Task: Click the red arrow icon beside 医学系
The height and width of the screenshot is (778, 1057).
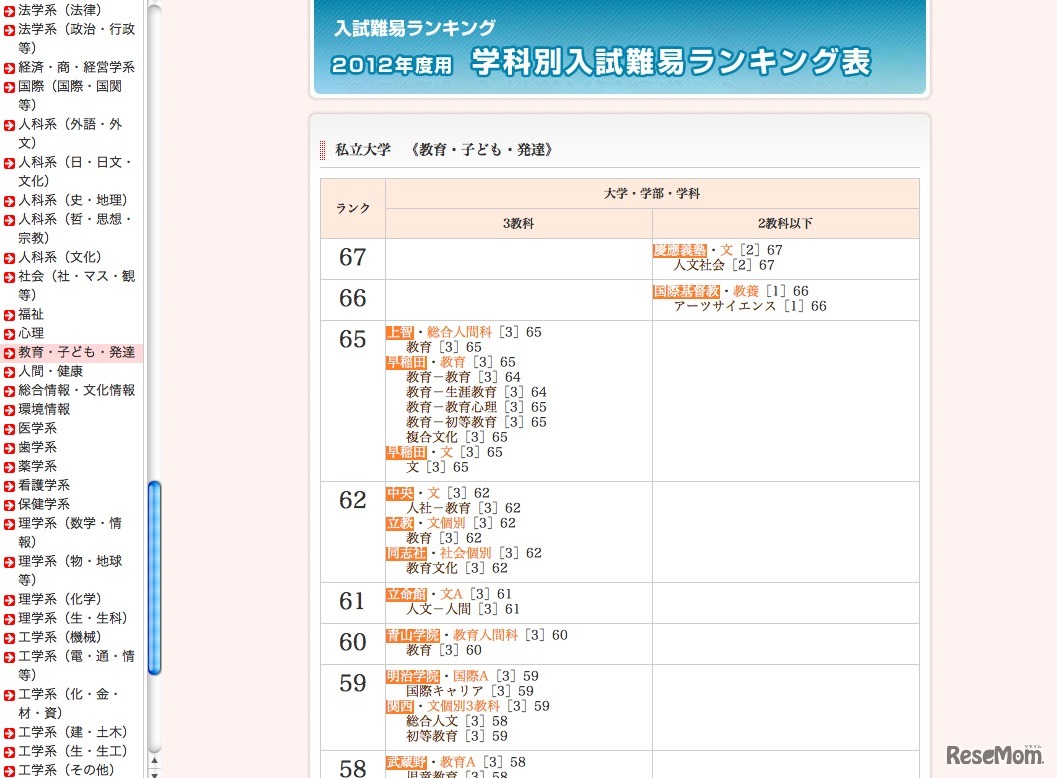Action: click(12, 428)
